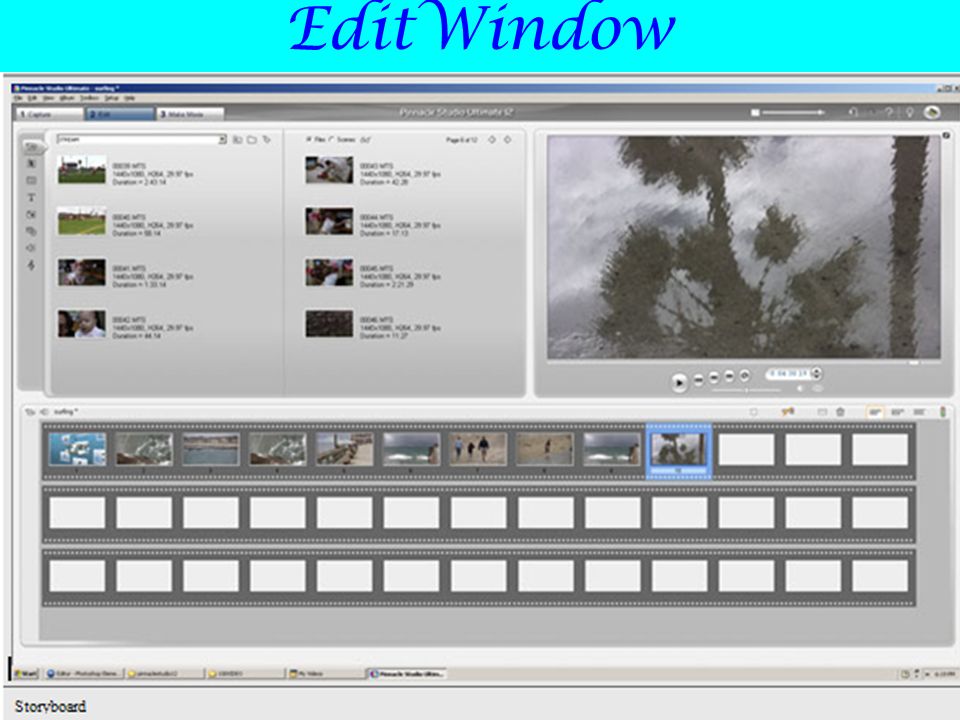
Task: Open the Transitions section in album sidebar
Action: click(31, 163)
